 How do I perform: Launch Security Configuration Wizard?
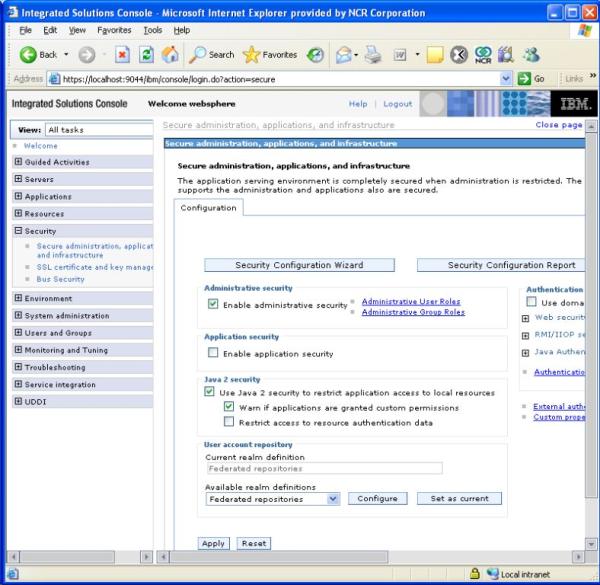[x=299, y=265]
